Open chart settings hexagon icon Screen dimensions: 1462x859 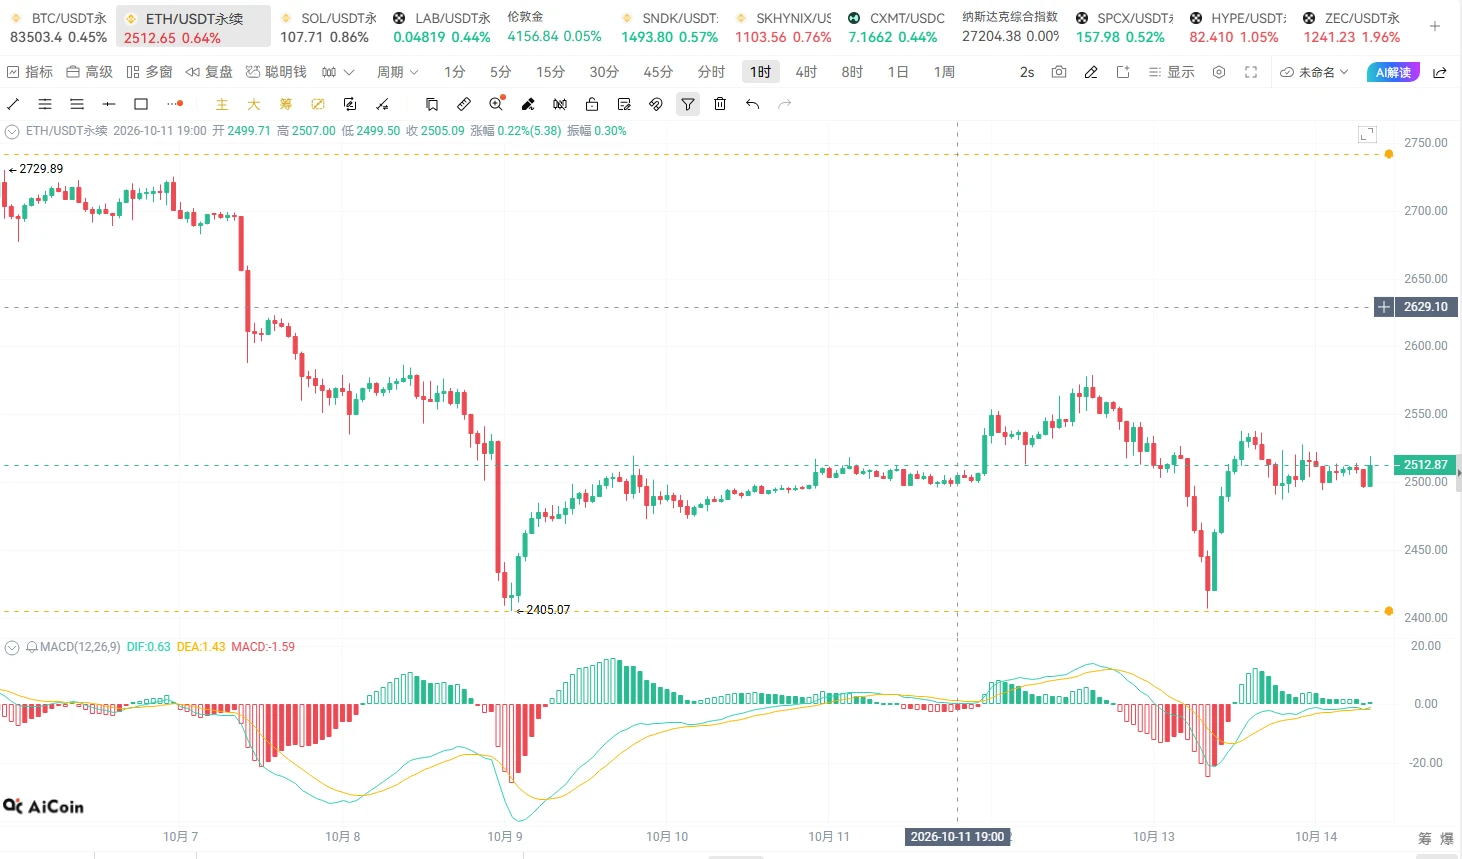[1219, 72]
